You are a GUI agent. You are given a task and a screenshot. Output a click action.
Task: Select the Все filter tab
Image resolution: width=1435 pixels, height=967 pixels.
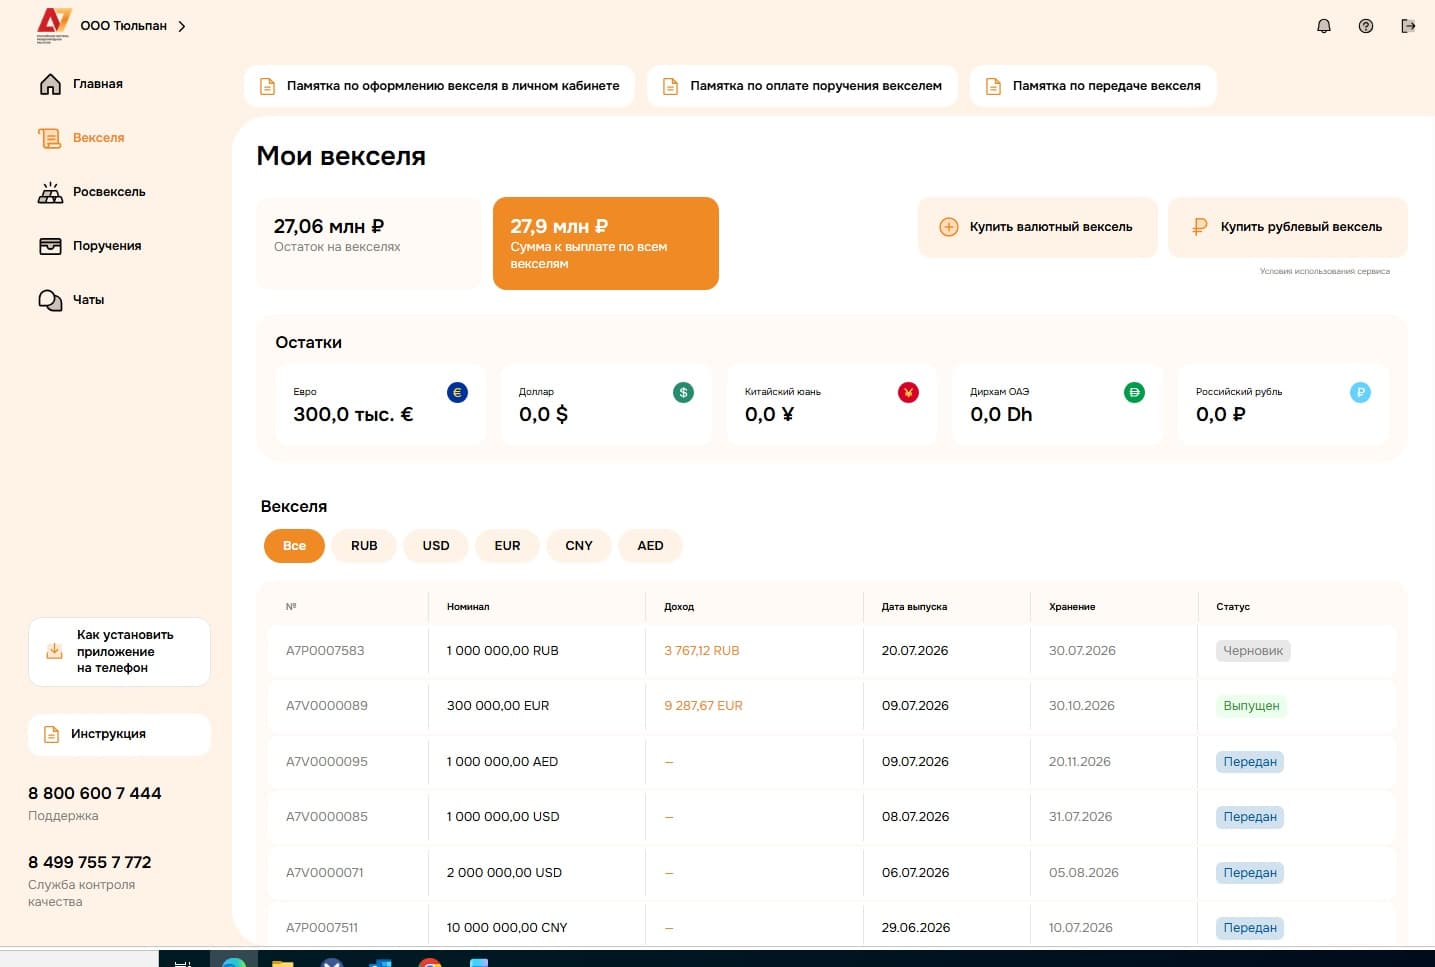pyautogui.click(x=294, y=546)
